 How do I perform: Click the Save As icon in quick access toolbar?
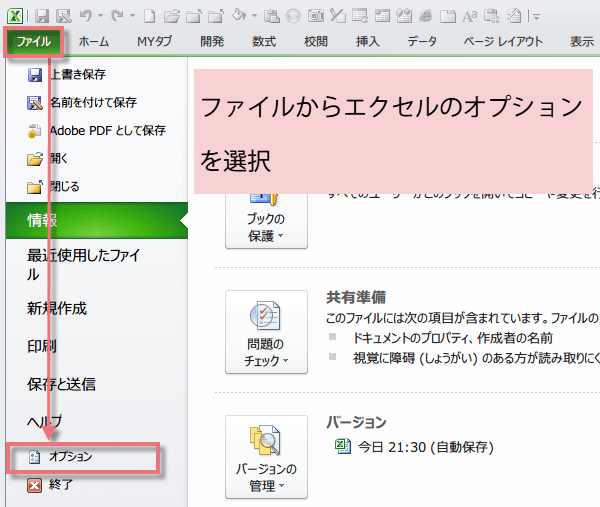pyautogui.click(x=64, y=16)
